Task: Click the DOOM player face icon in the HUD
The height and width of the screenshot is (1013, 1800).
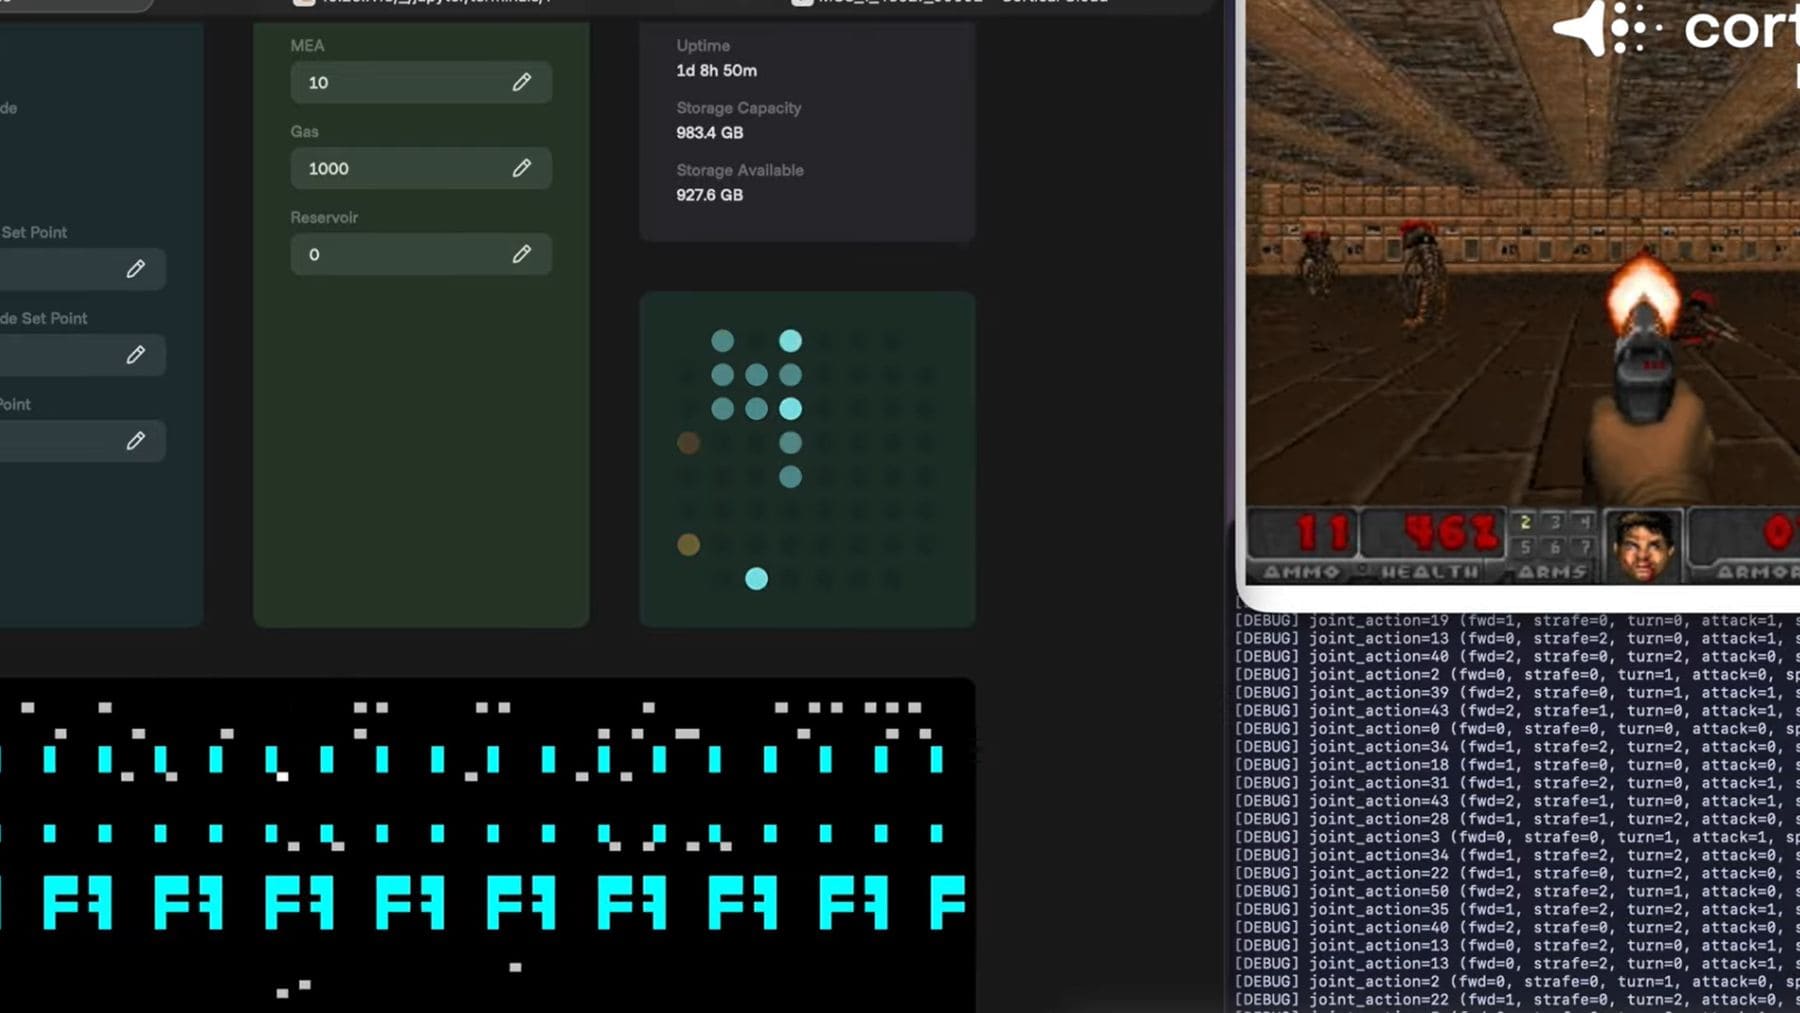Action: coord(1643,541)
